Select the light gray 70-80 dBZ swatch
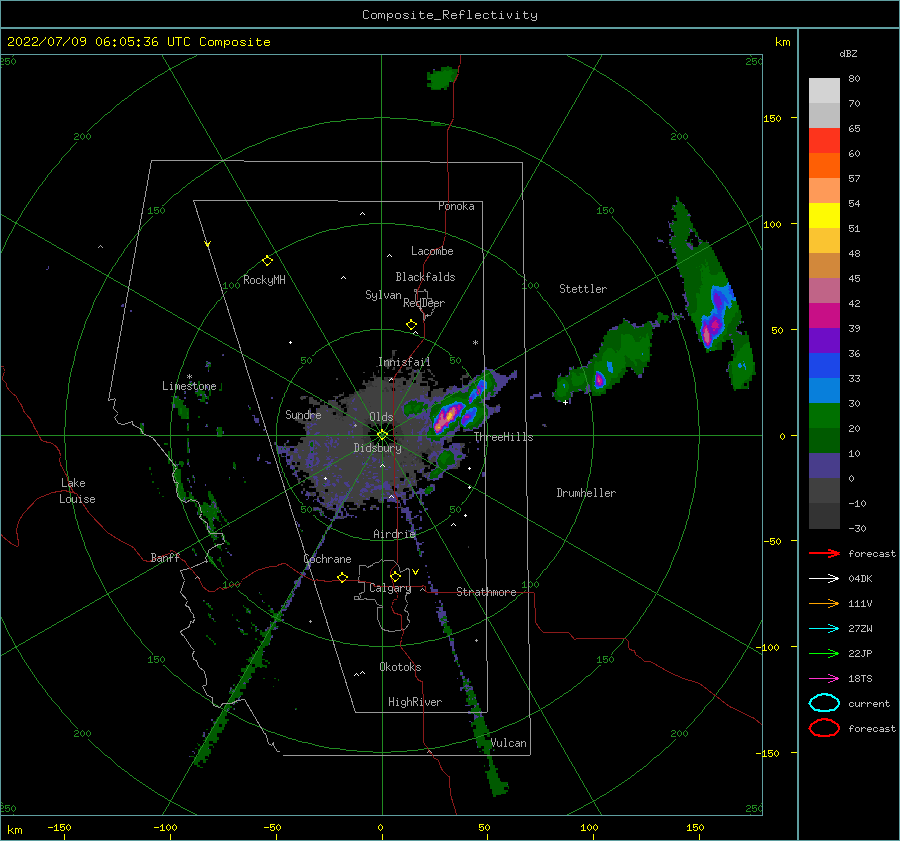Screen dimensions: 900x841 (824, 91)
